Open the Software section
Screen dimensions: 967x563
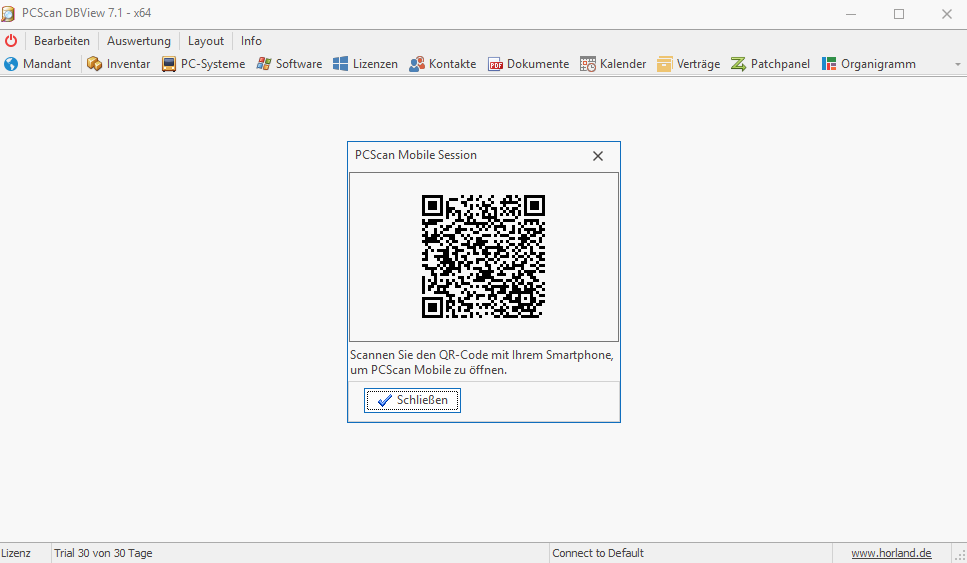point(289,64)
